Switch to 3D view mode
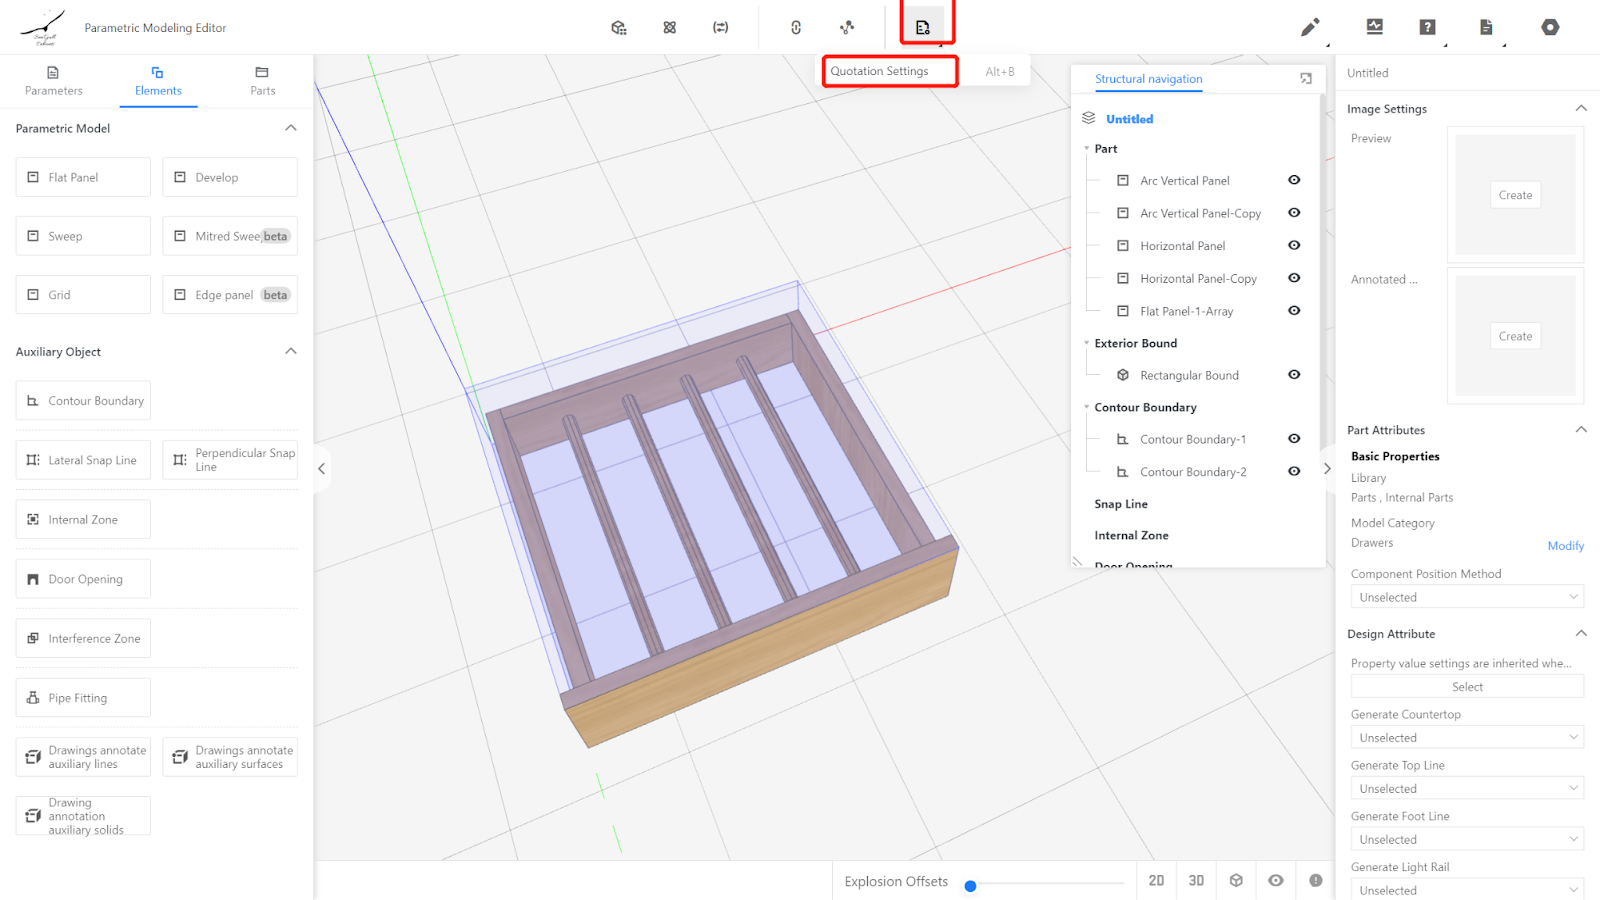This screenshot has height=900, width=1600. (x=1196, y=880)
